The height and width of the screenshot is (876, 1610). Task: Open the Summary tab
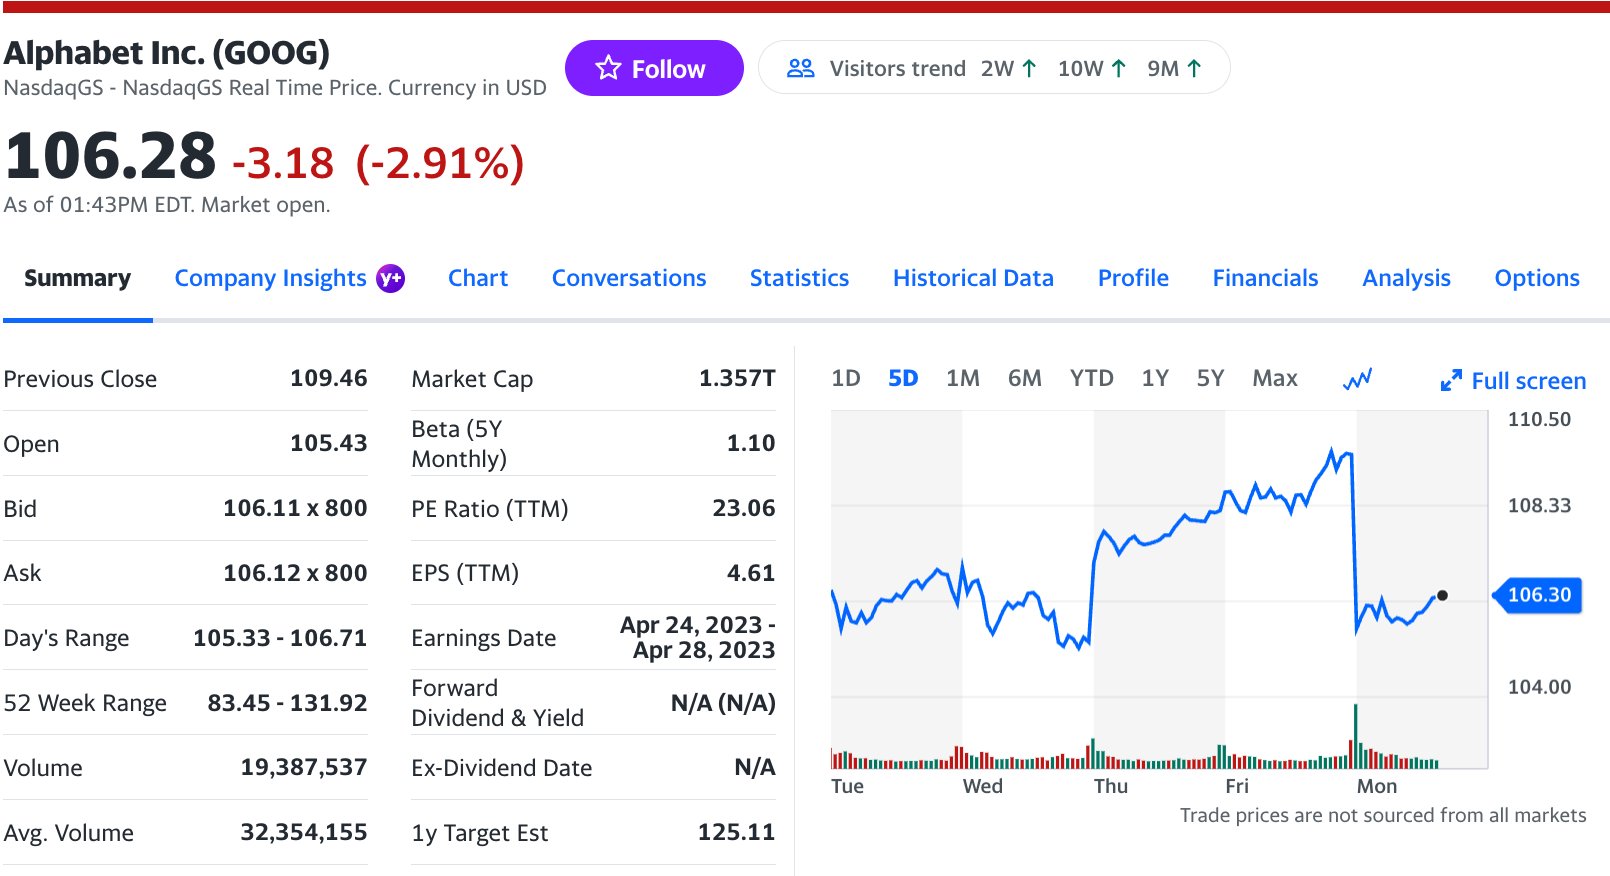pos(77,278)
